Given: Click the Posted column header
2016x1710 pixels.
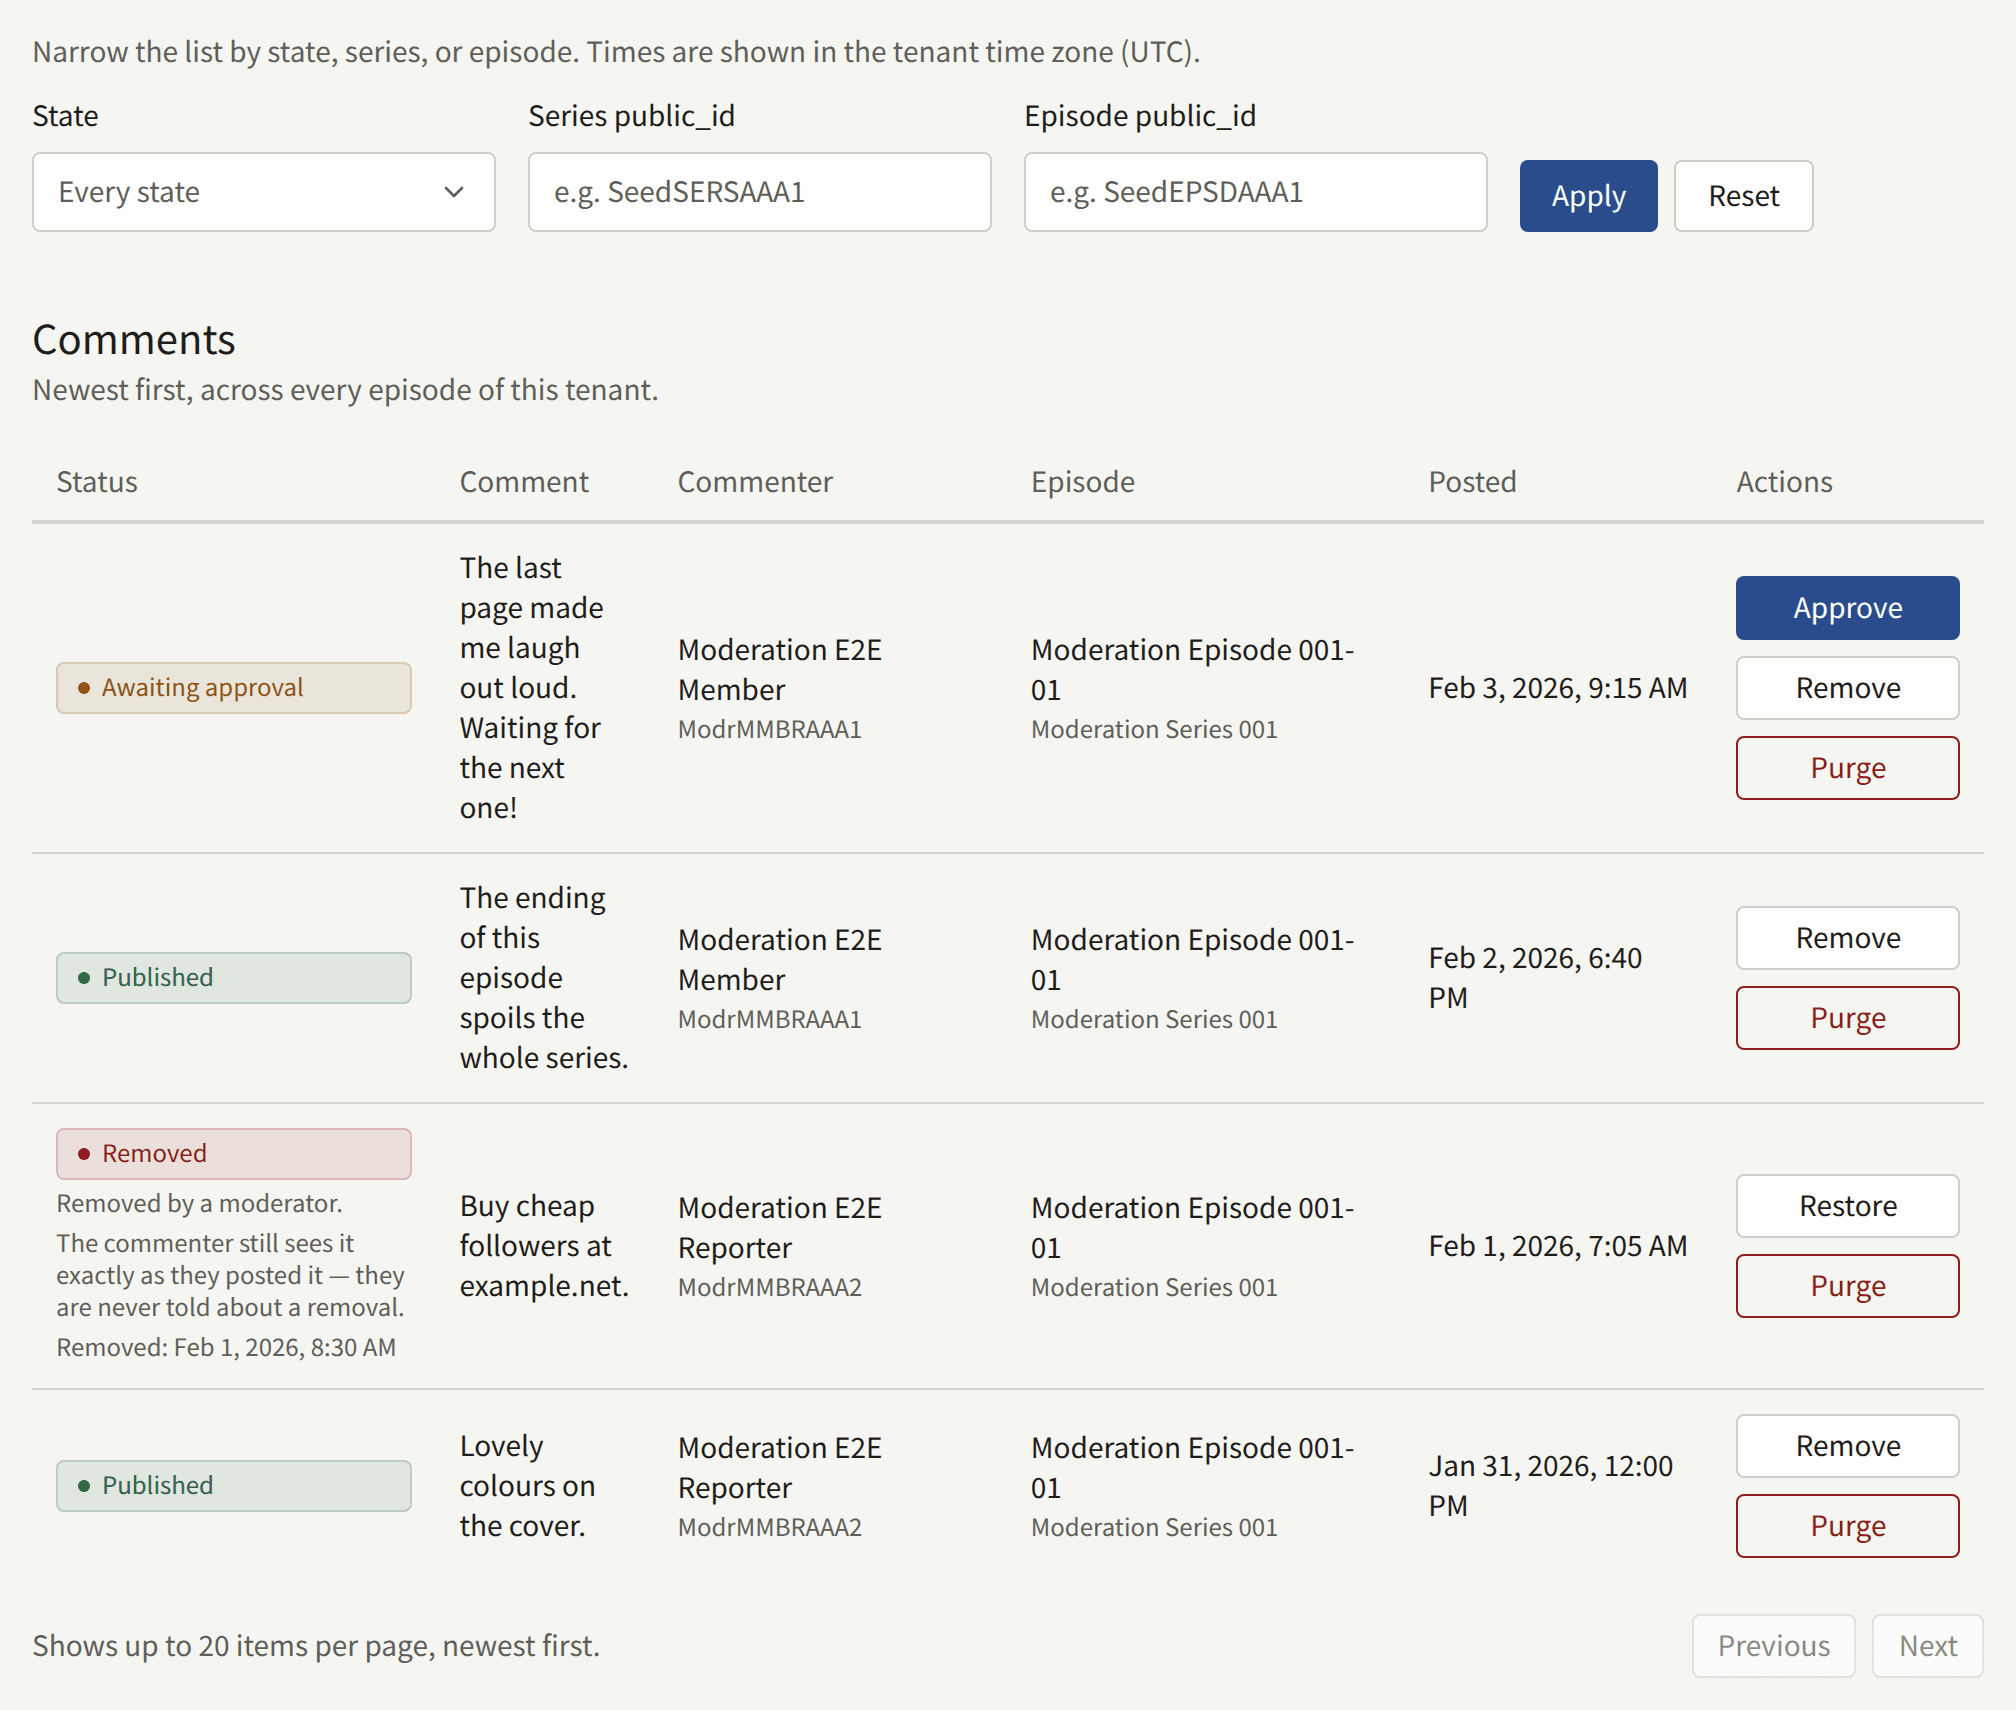Looking at the screenshot, I should tap(1472, 482).
